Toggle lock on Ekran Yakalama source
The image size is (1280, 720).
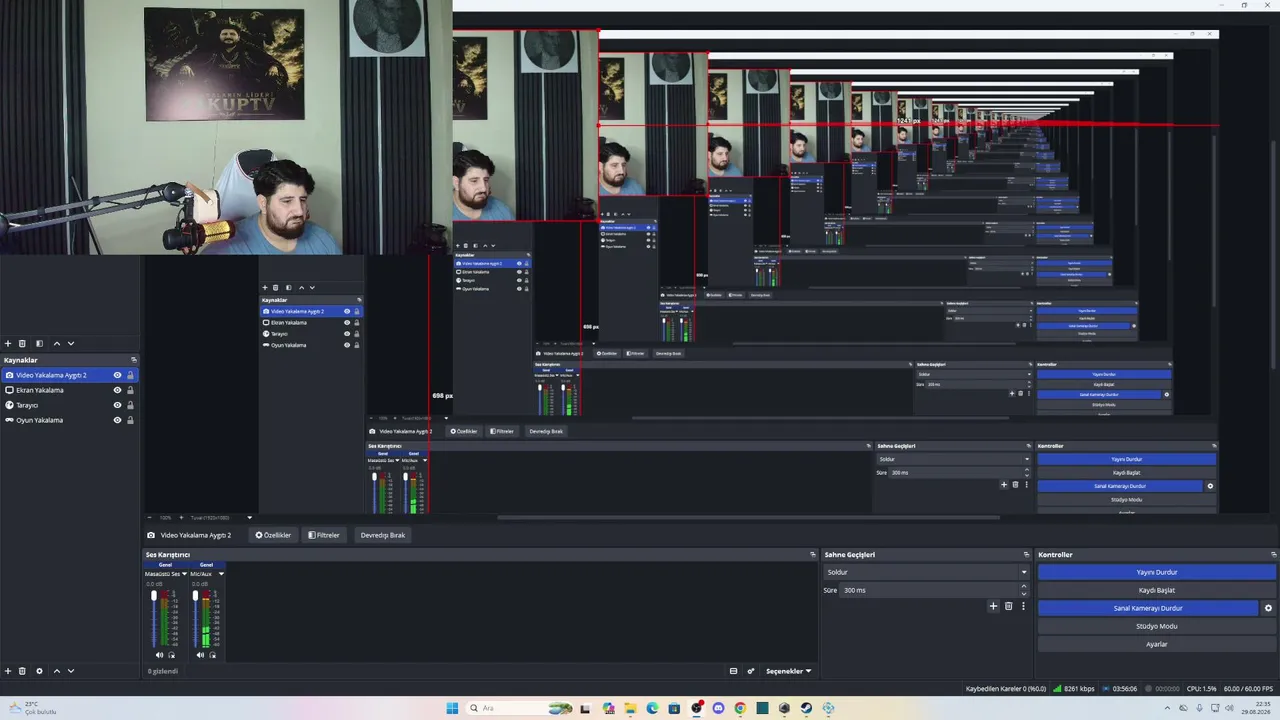pos(130,390)
